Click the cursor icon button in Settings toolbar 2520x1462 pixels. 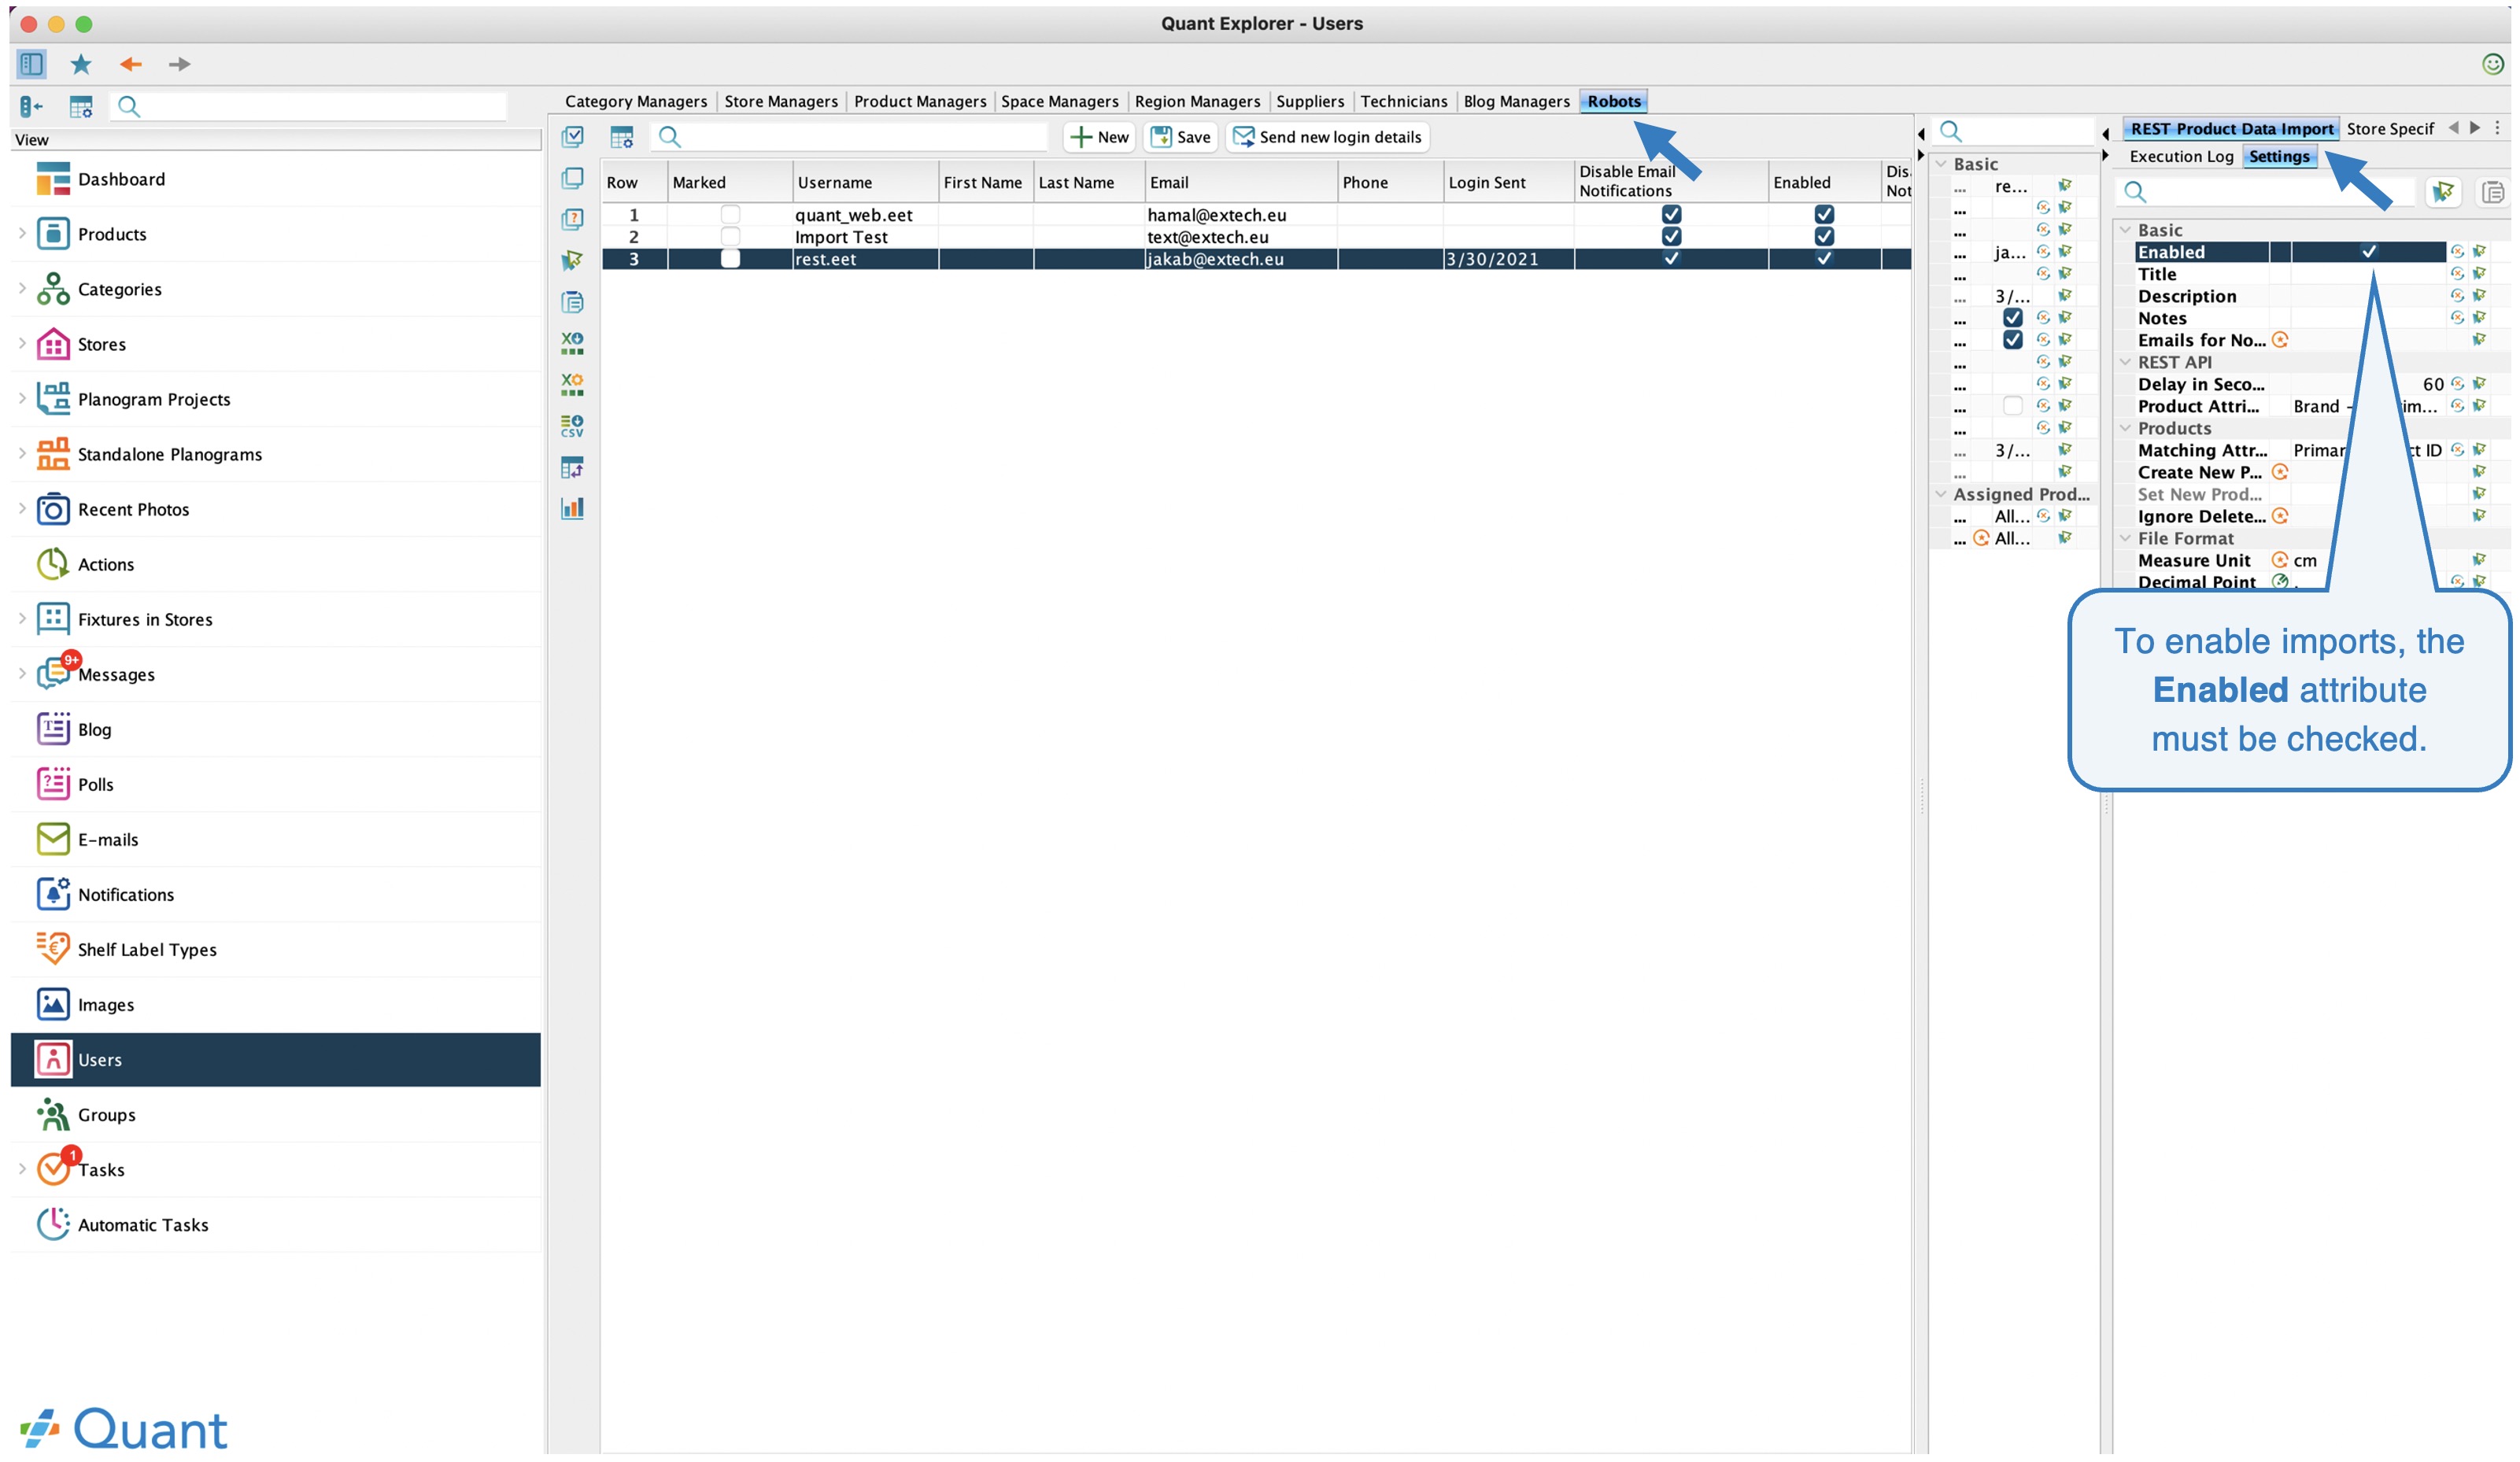(2443, 191)
